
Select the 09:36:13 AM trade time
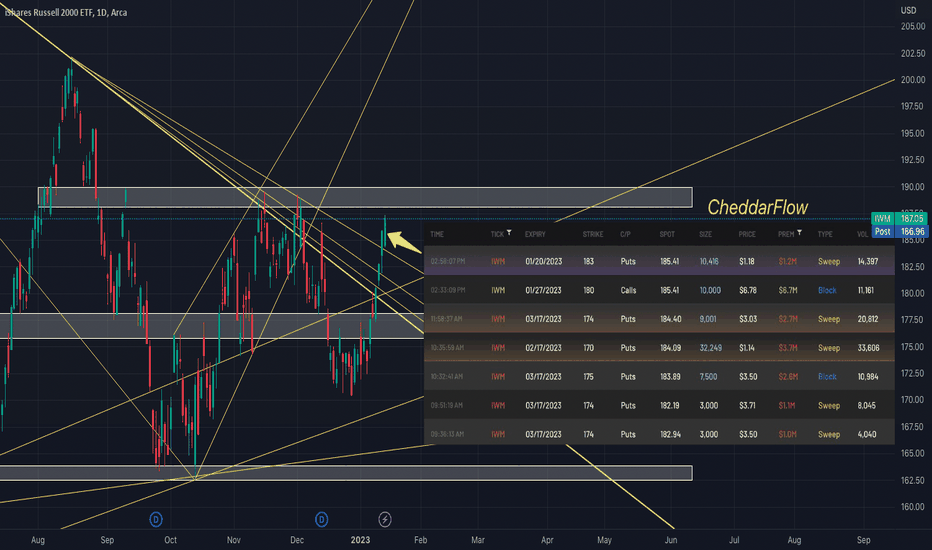pos(446,434)
